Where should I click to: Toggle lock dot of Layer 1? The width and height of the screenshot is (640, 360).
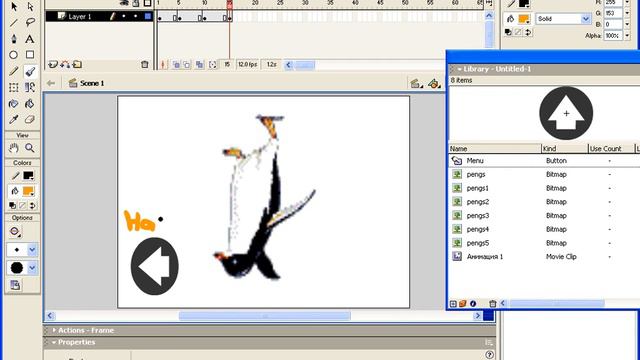click(x=136, y=16)
